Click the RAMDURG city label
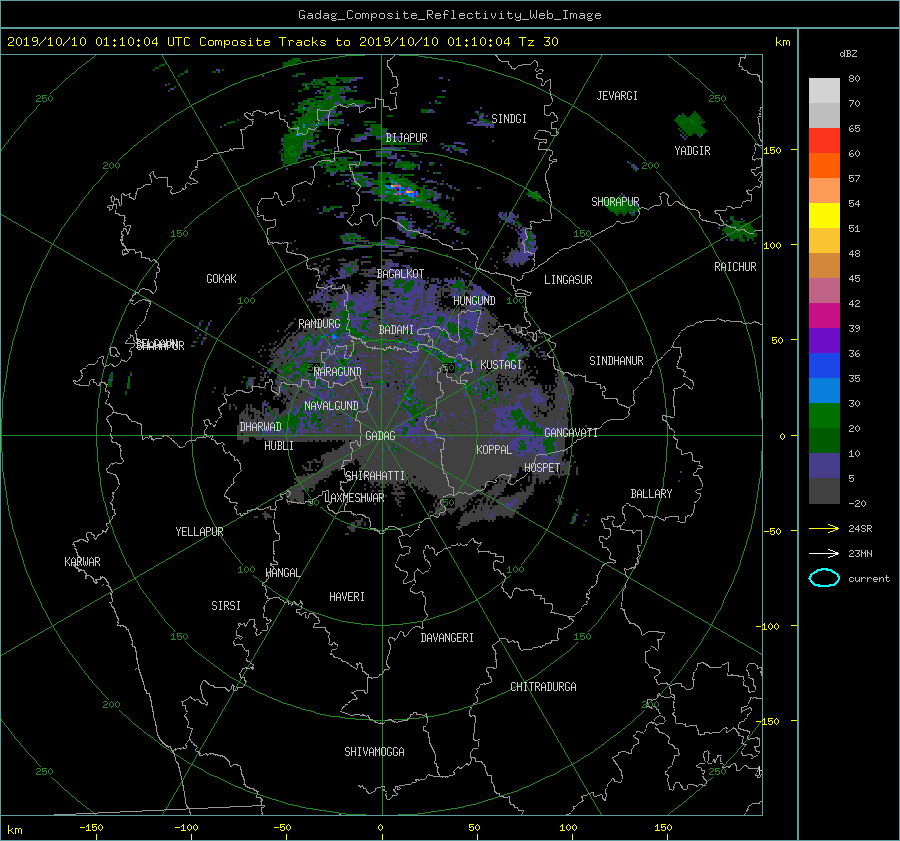 click(319, 324)
